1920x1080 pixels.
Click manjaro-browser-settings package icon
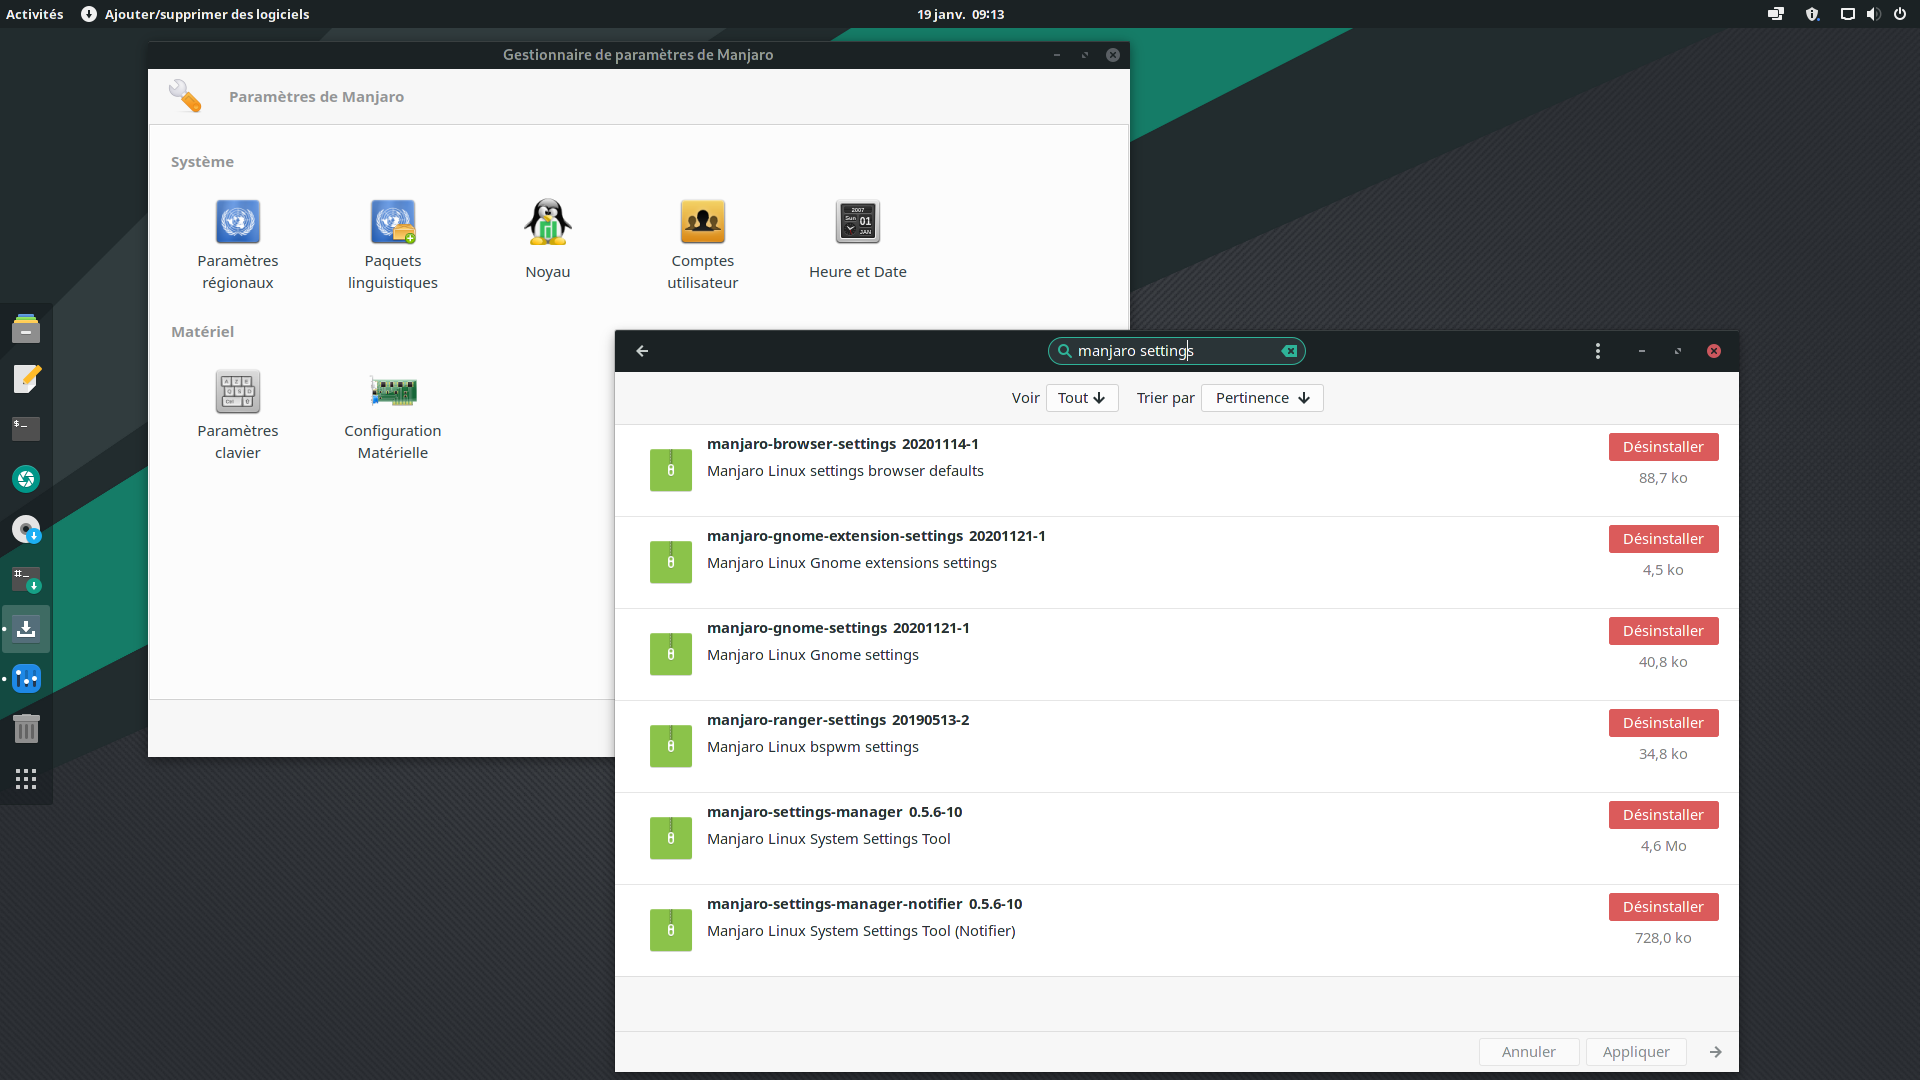coord(671,470)
